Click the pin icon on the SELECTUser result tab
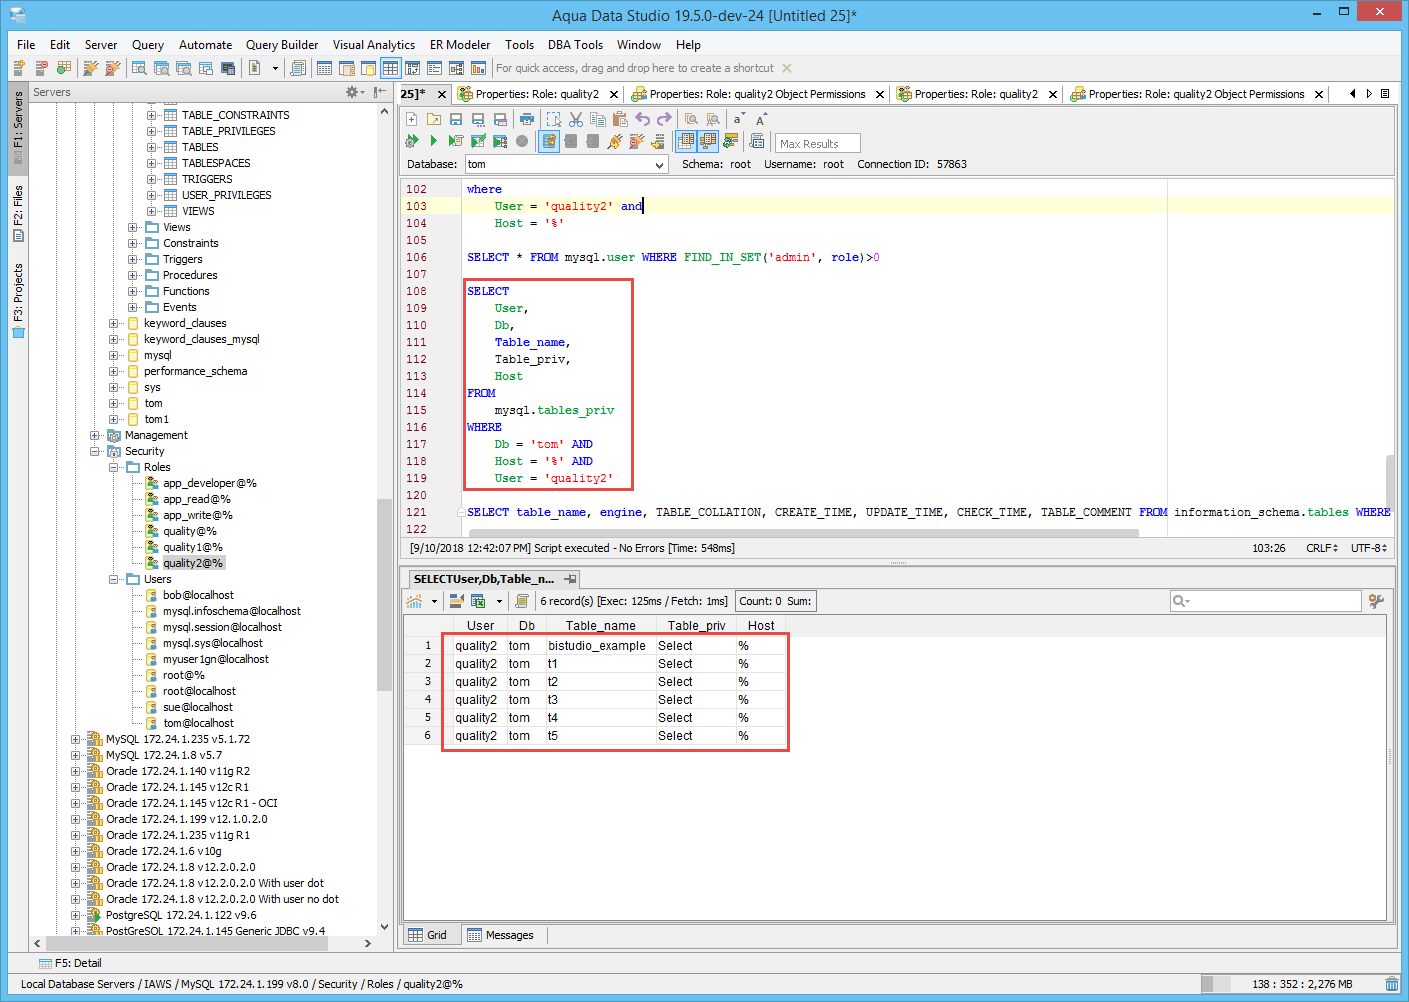The width and height of the screenshot is (1409, 1002). click(x=571, y=579)
